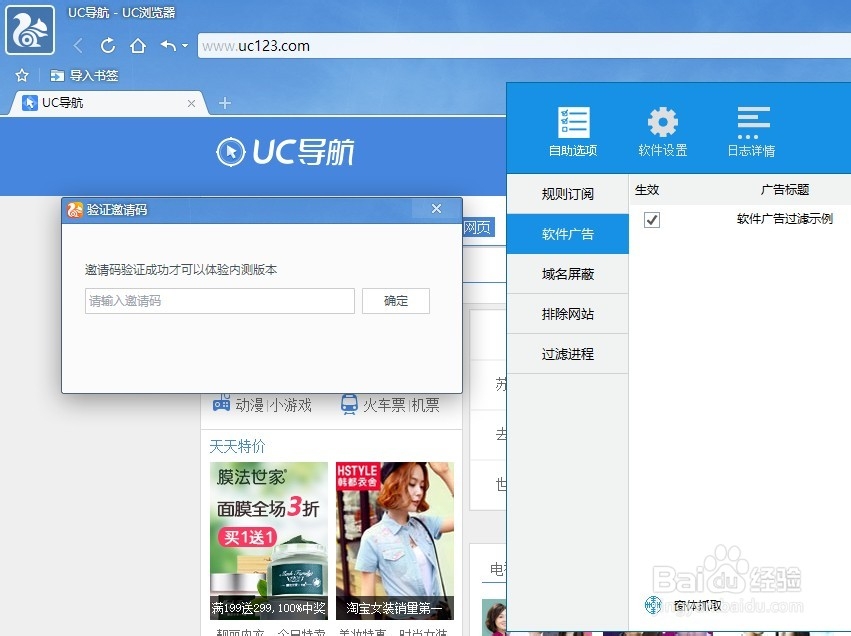
Task: Click the undo closed tab arrow
Action: [x=168, y=46]
